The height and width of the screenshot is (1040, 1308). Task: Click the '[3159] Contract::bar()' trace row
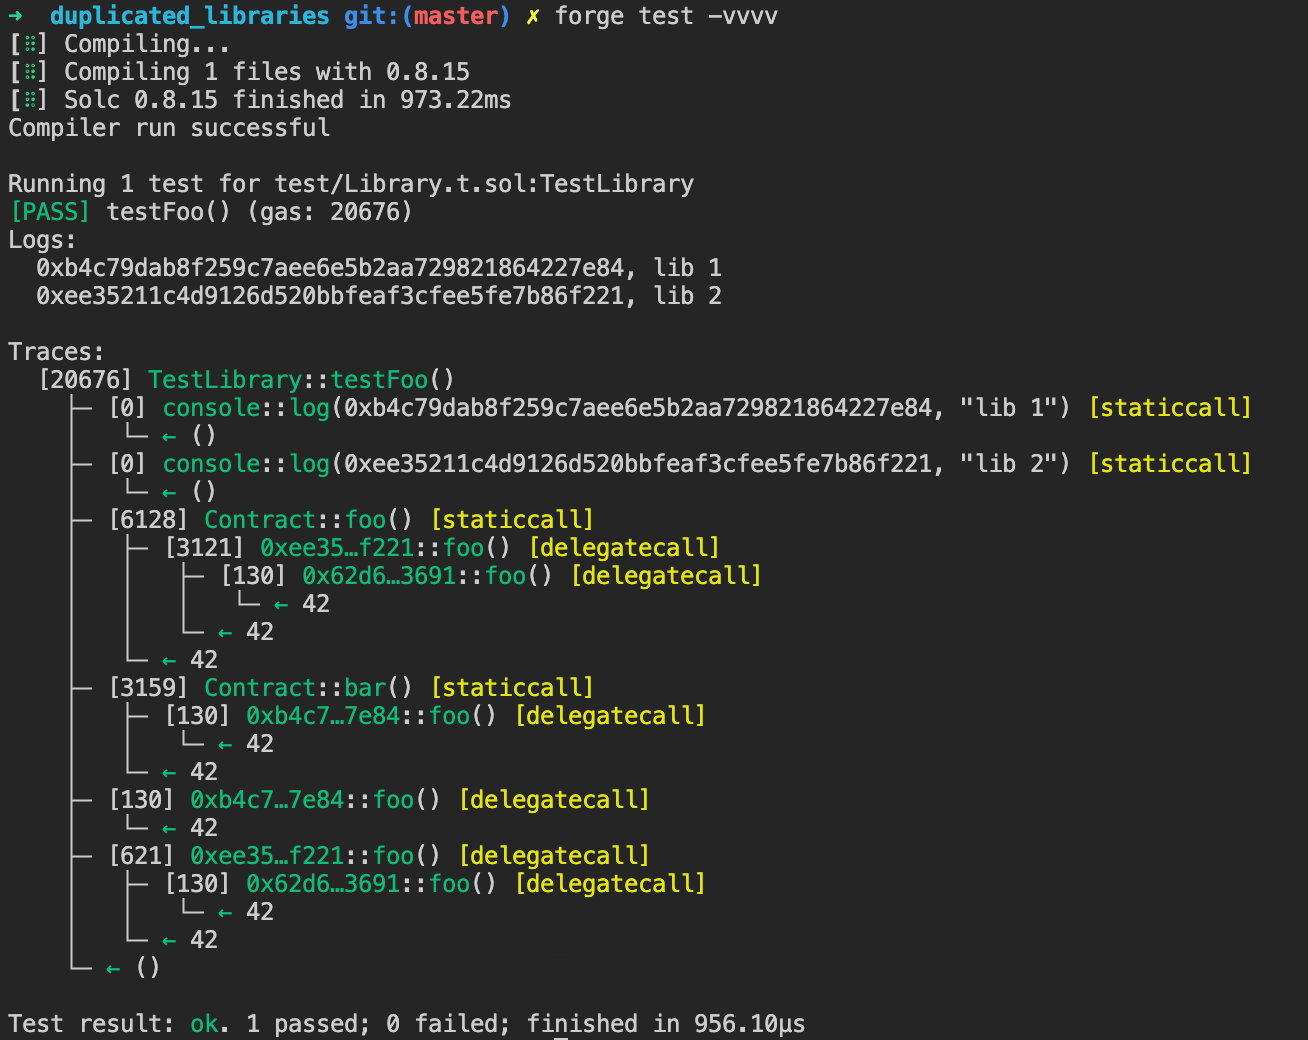(x=351, y=688)
